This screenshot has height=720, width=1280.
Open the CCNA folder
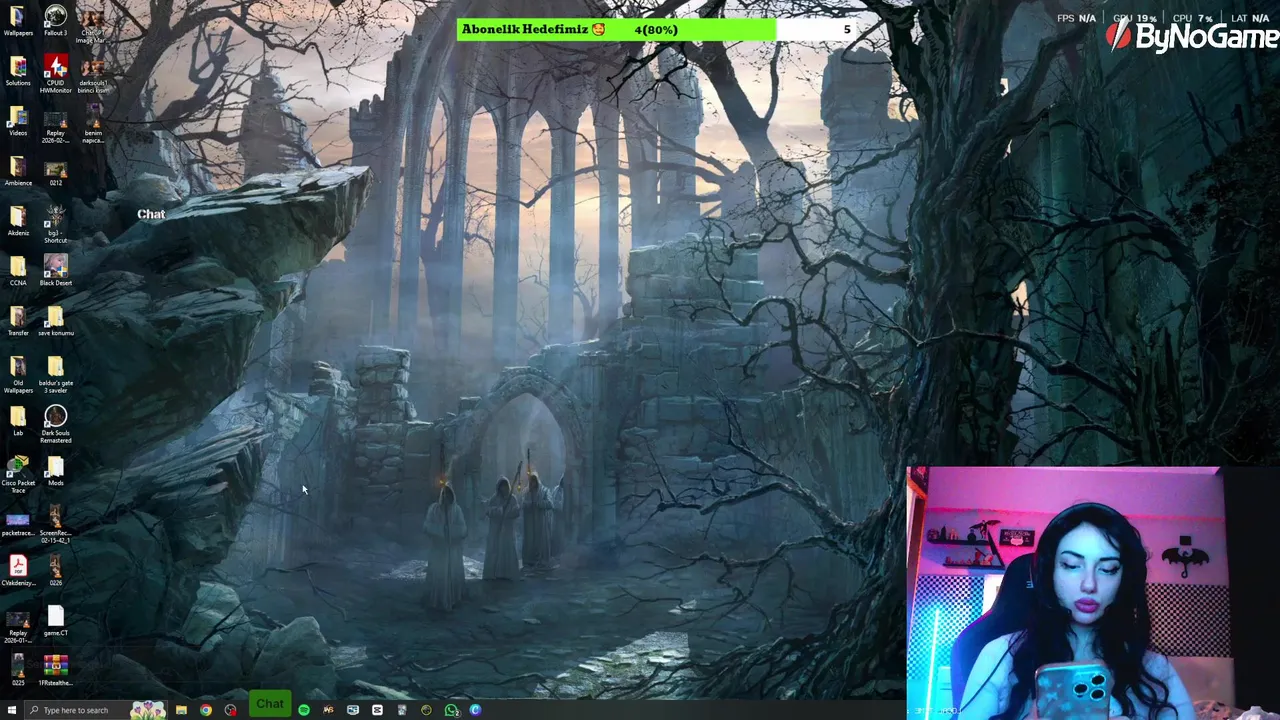18,271
